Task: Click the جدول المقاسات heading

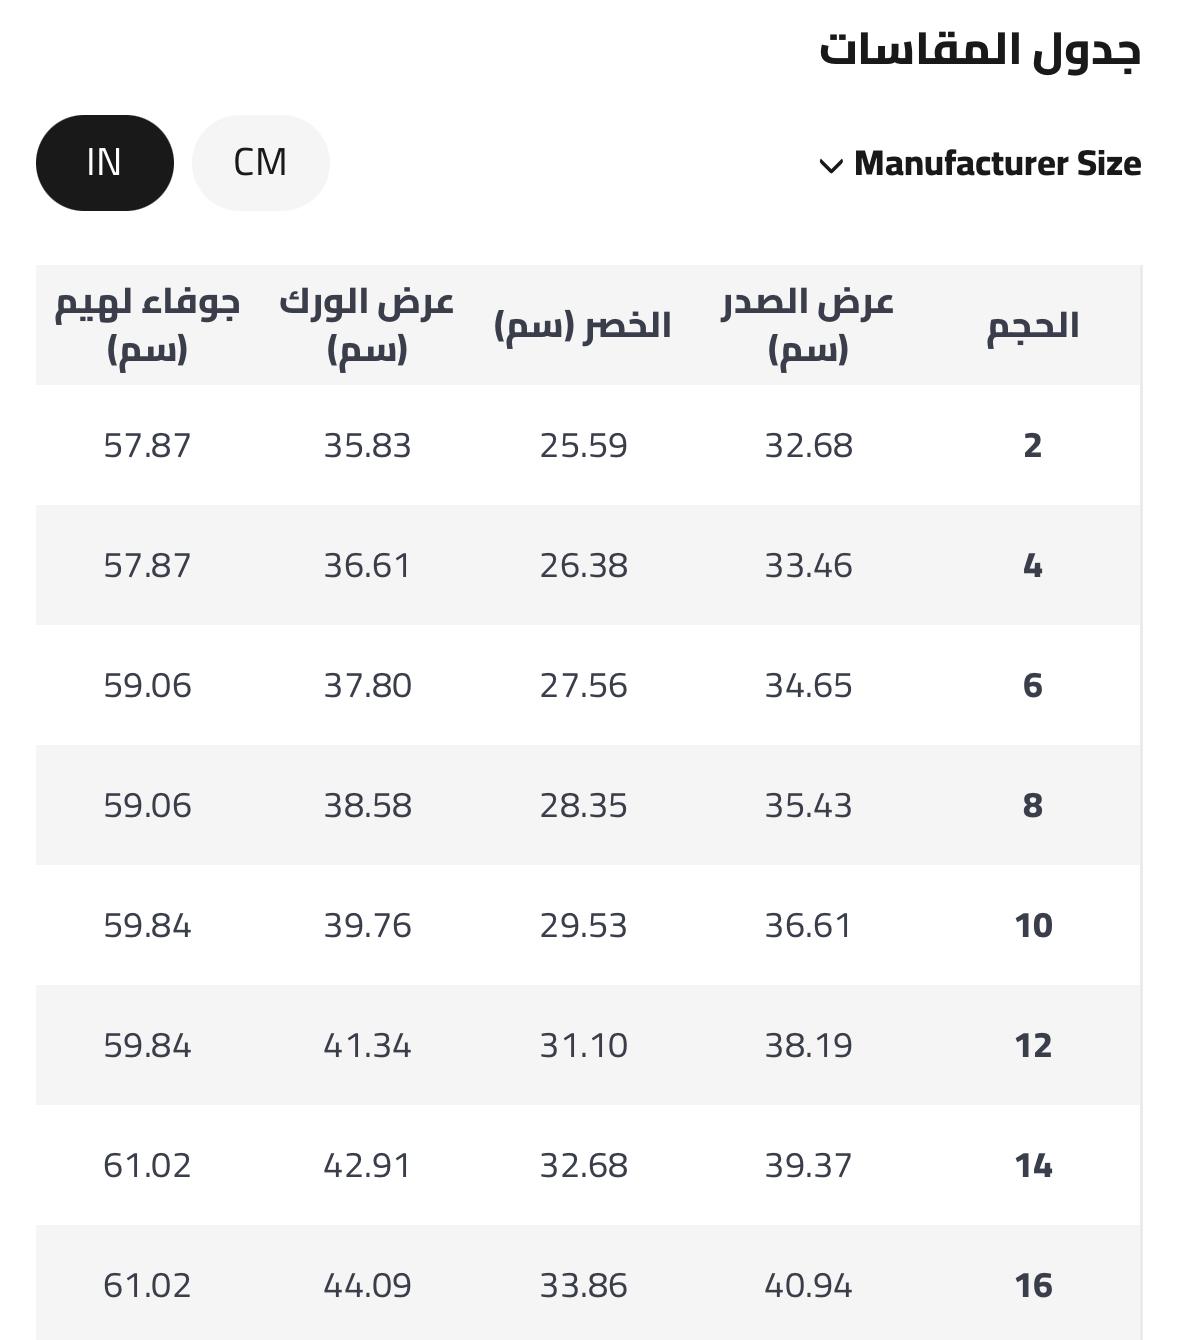Action: click(x=980, y=50)
